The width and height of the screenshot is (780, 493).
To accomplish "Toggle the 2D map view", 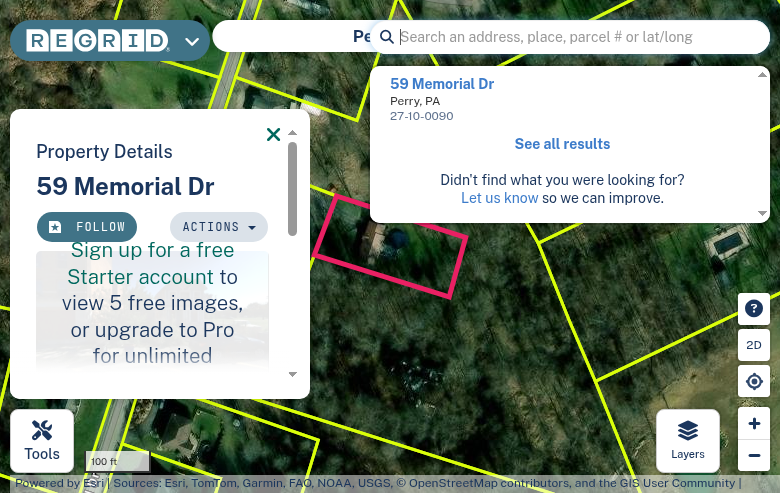I will point(754,345).
